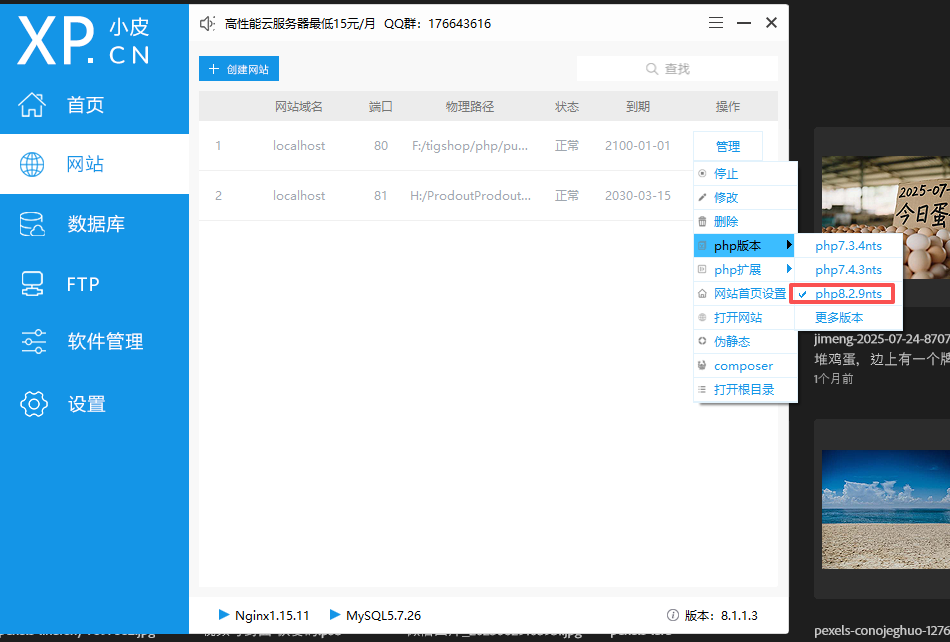
Task: Open 管理 dropdown for first localhost site
Action: [727, 146]
